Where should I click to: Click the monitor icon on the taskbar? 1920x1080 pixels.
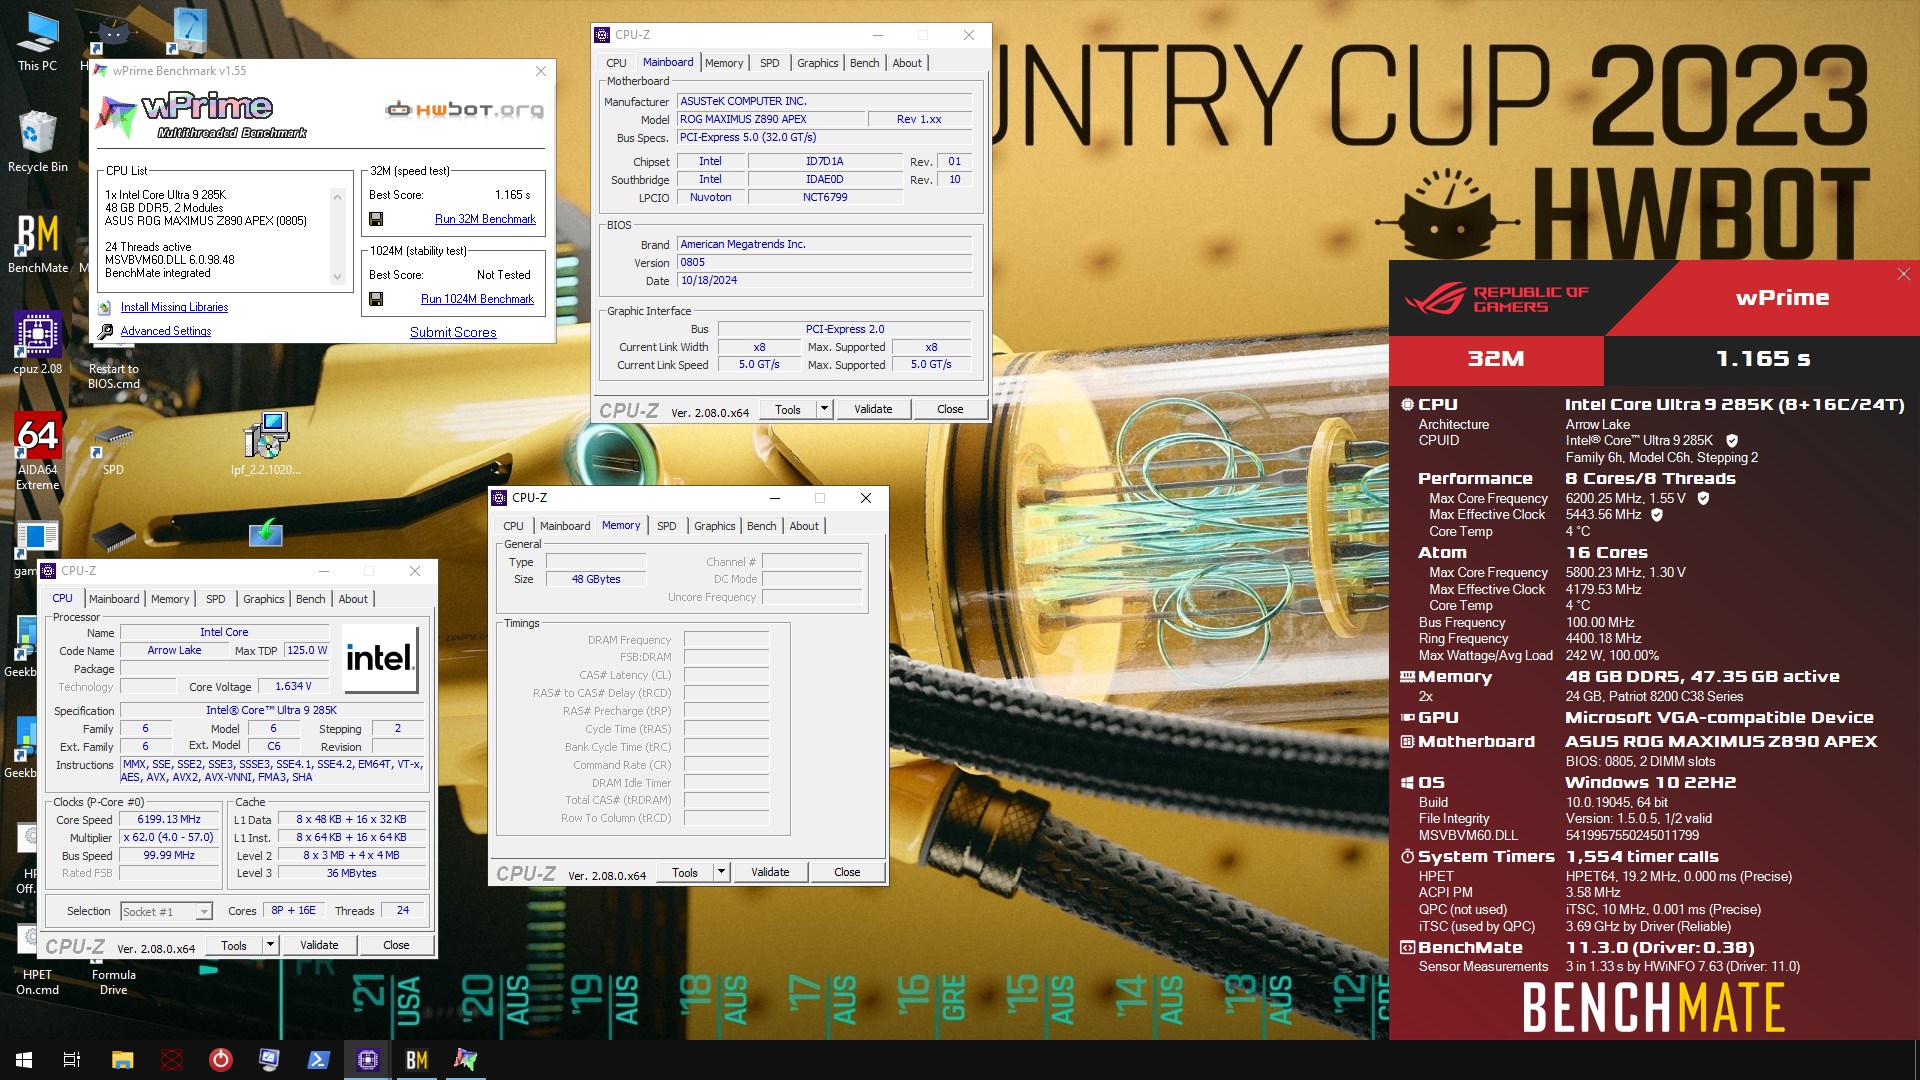click(x=269, y=1060)
